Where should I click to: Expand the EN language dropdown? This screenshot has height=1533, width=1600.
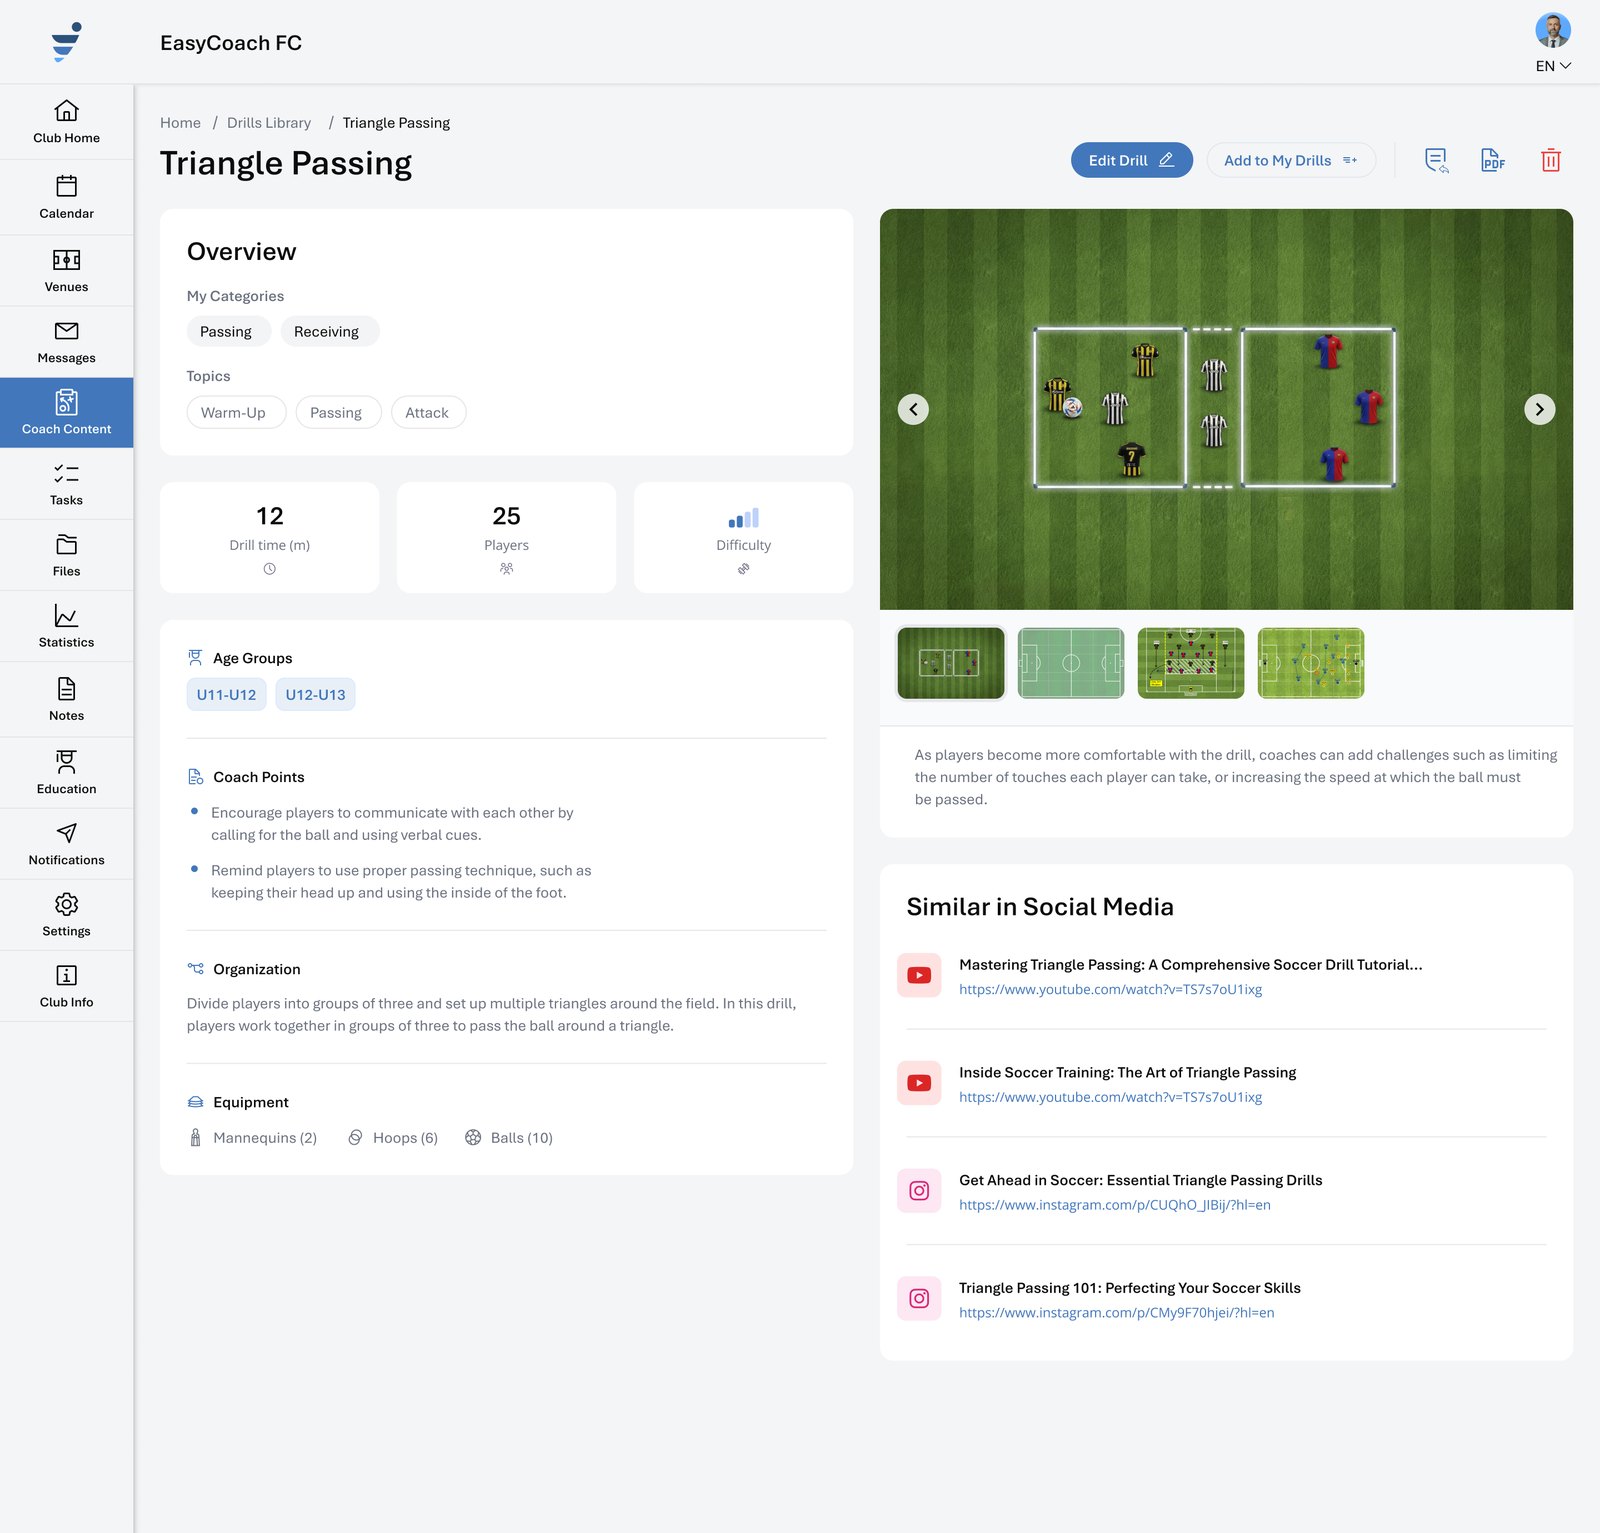click(x=1553, y=66)
